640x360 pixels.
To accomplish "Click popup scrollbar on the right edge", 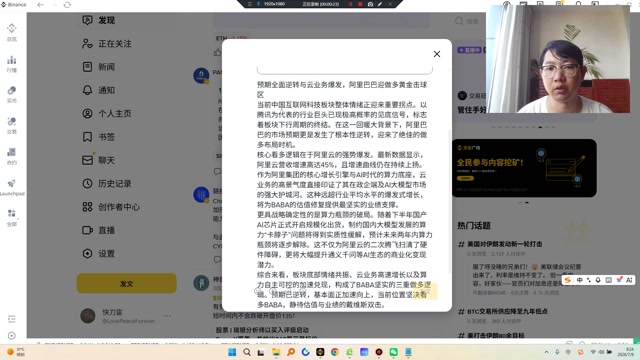I will (450, 202).
